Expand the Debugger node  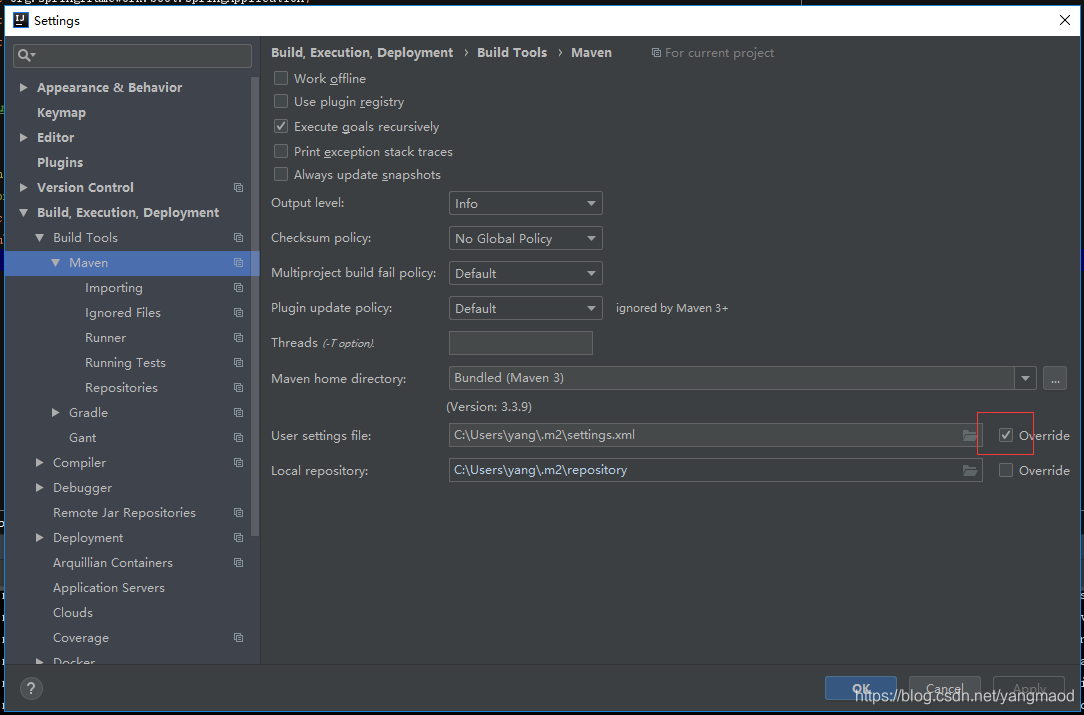point(39,488)
